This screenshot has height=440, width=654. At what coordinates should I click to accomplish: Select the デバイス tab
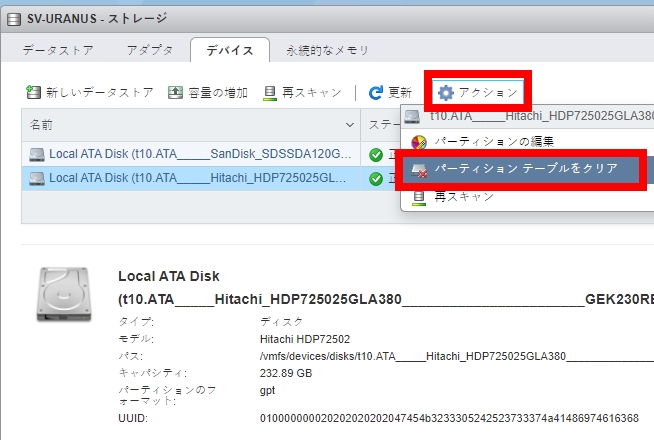(x=230, y=50)
